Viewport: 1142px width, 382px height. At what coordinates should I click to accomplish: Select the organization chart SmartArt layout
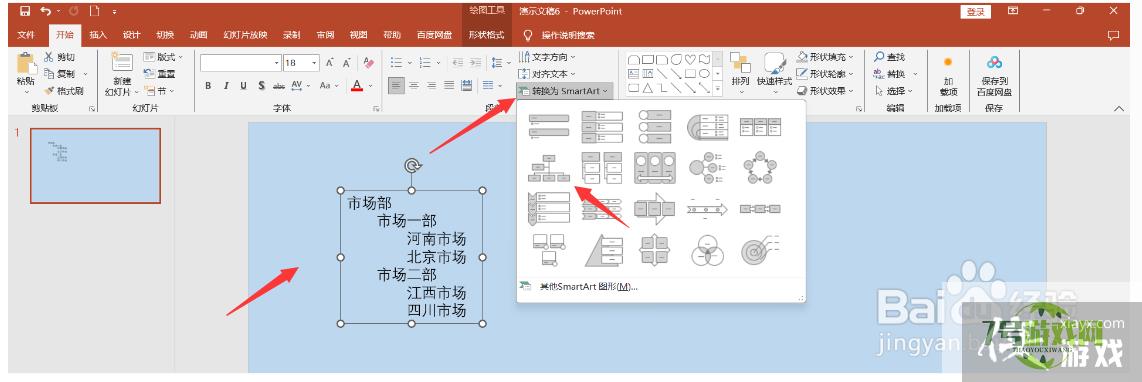click(550, 167)
